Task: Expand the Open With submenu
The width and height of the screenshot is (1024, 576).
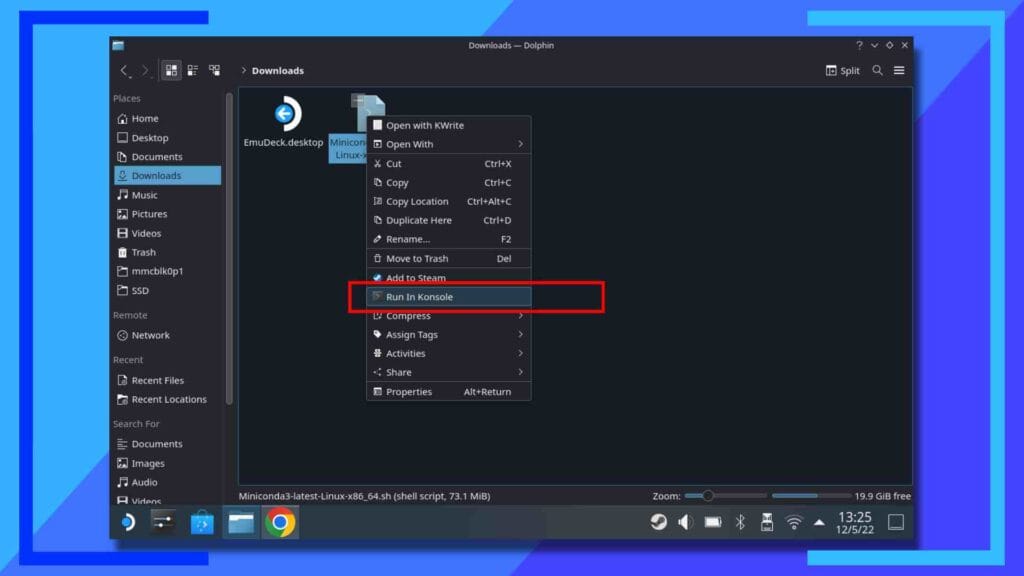Action: [449, 144]
